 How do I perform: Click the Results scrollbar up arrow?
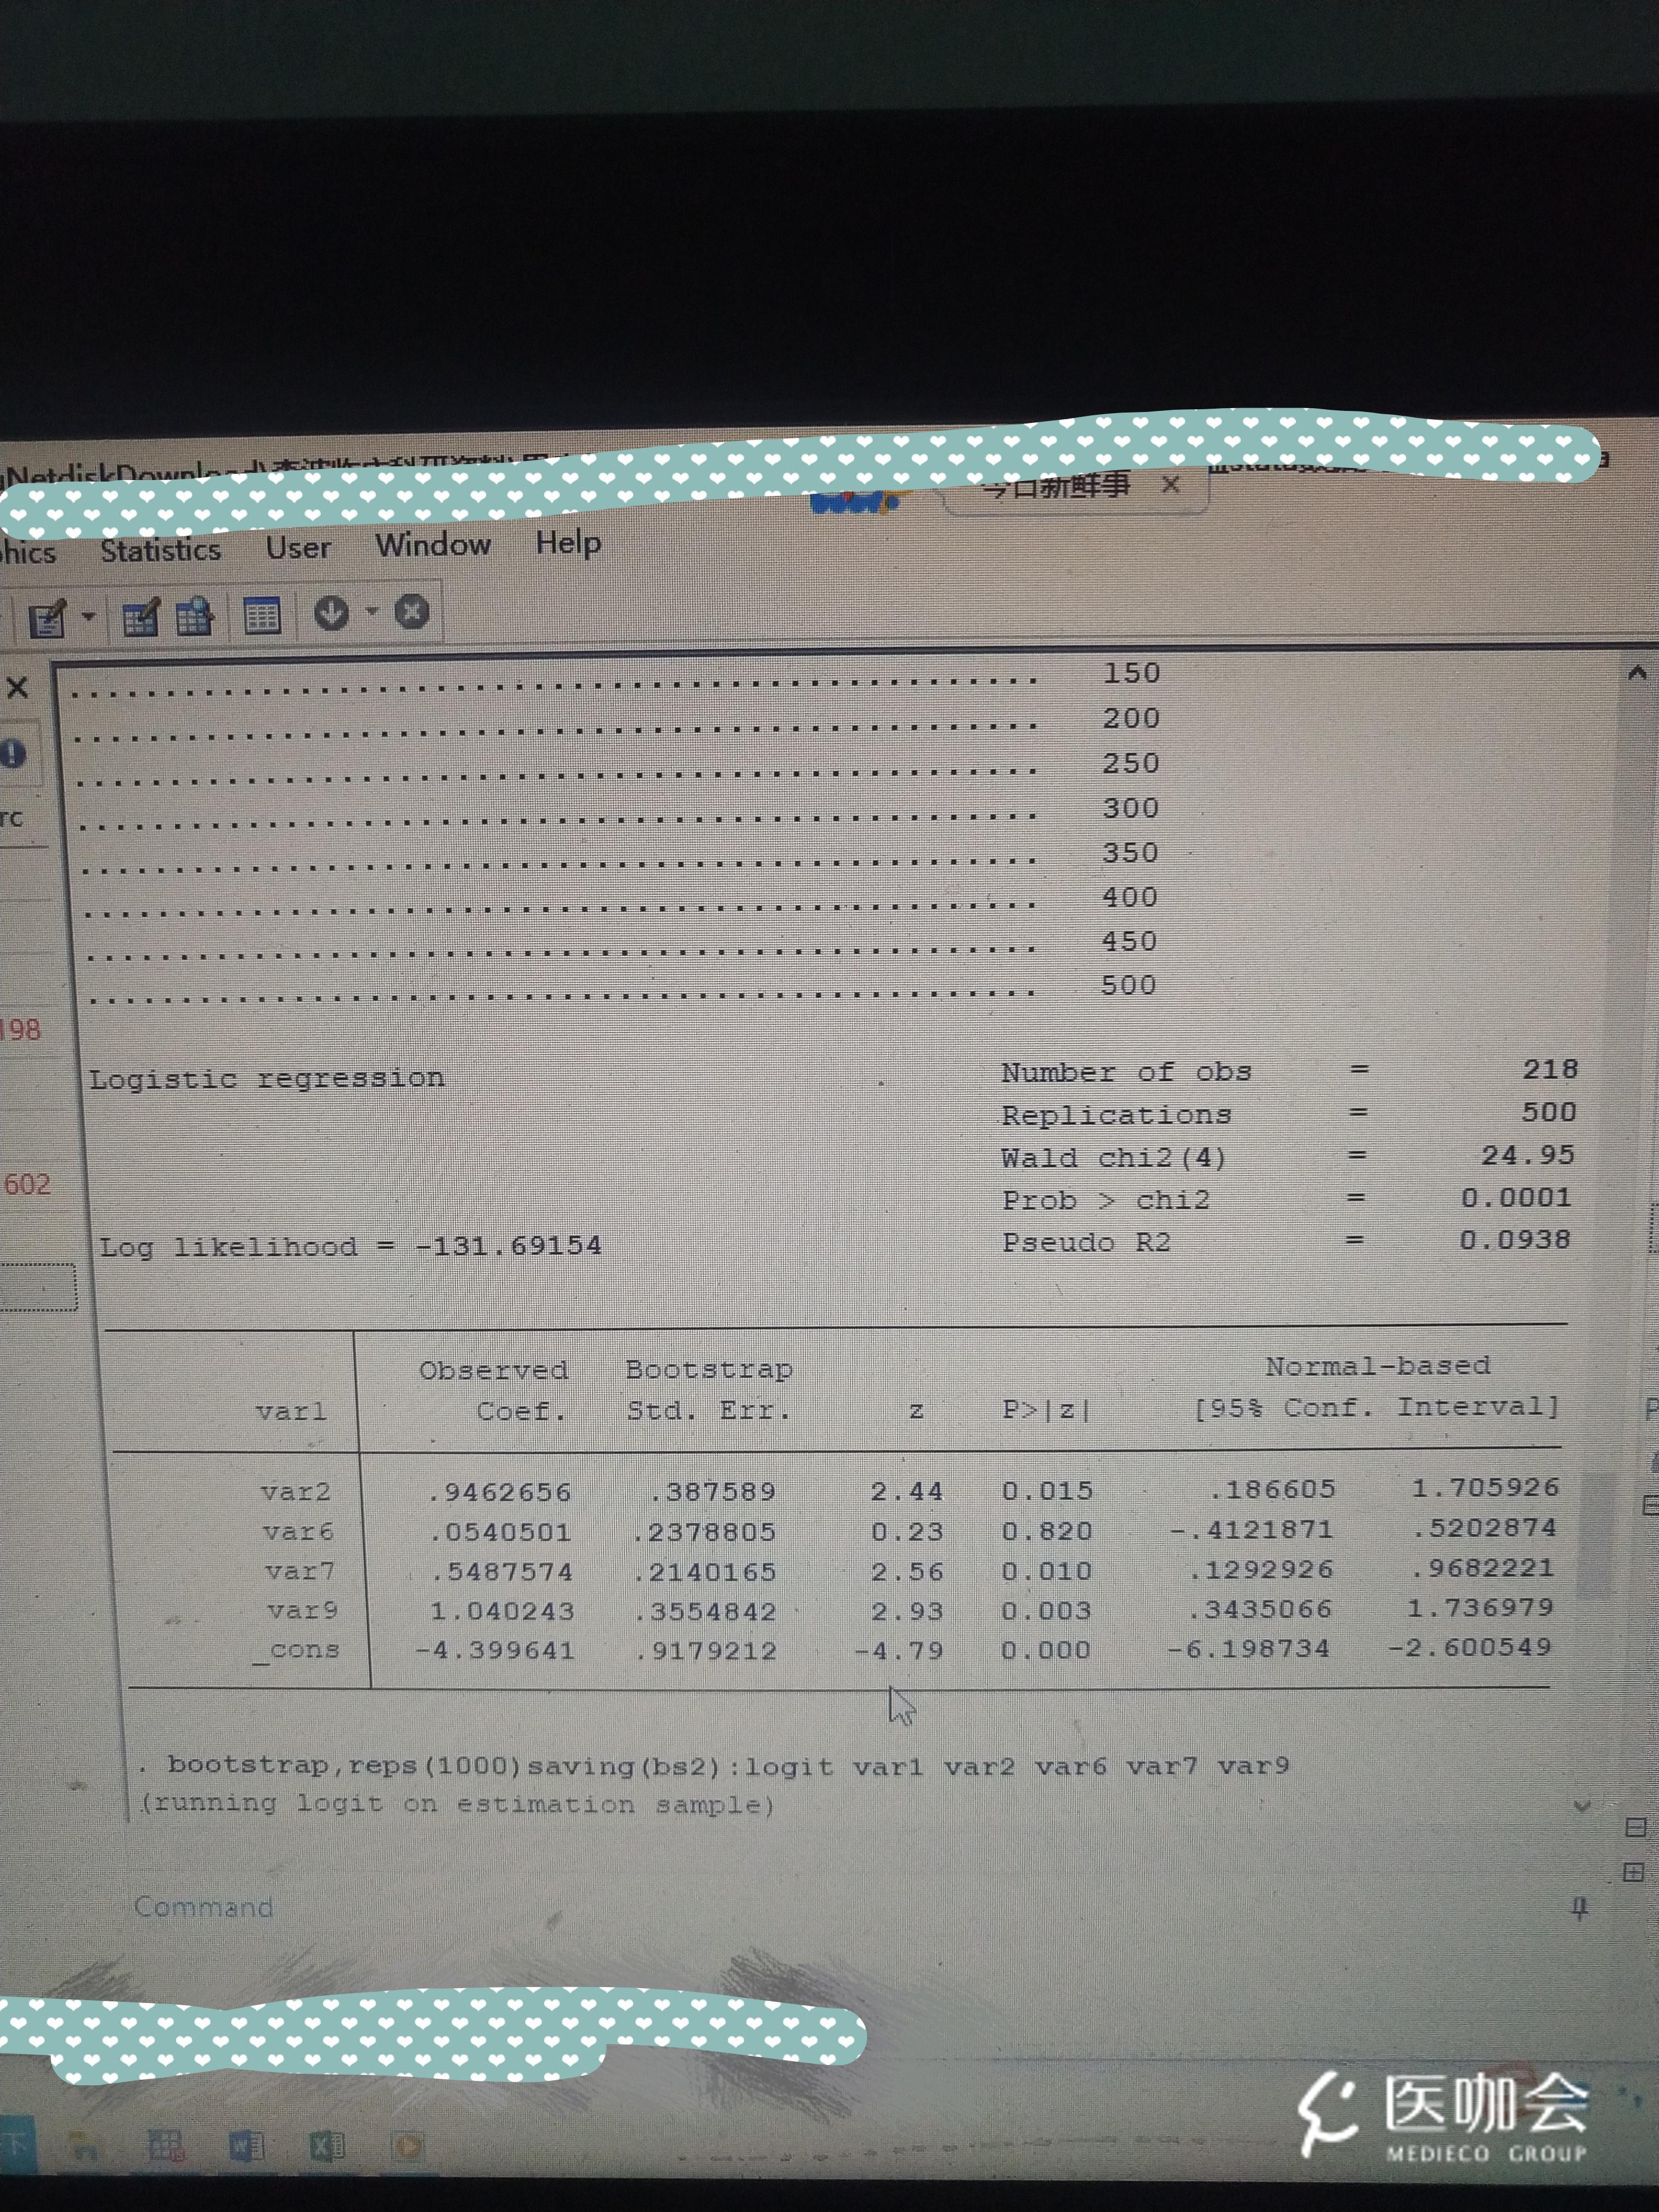pos(1634,672)
